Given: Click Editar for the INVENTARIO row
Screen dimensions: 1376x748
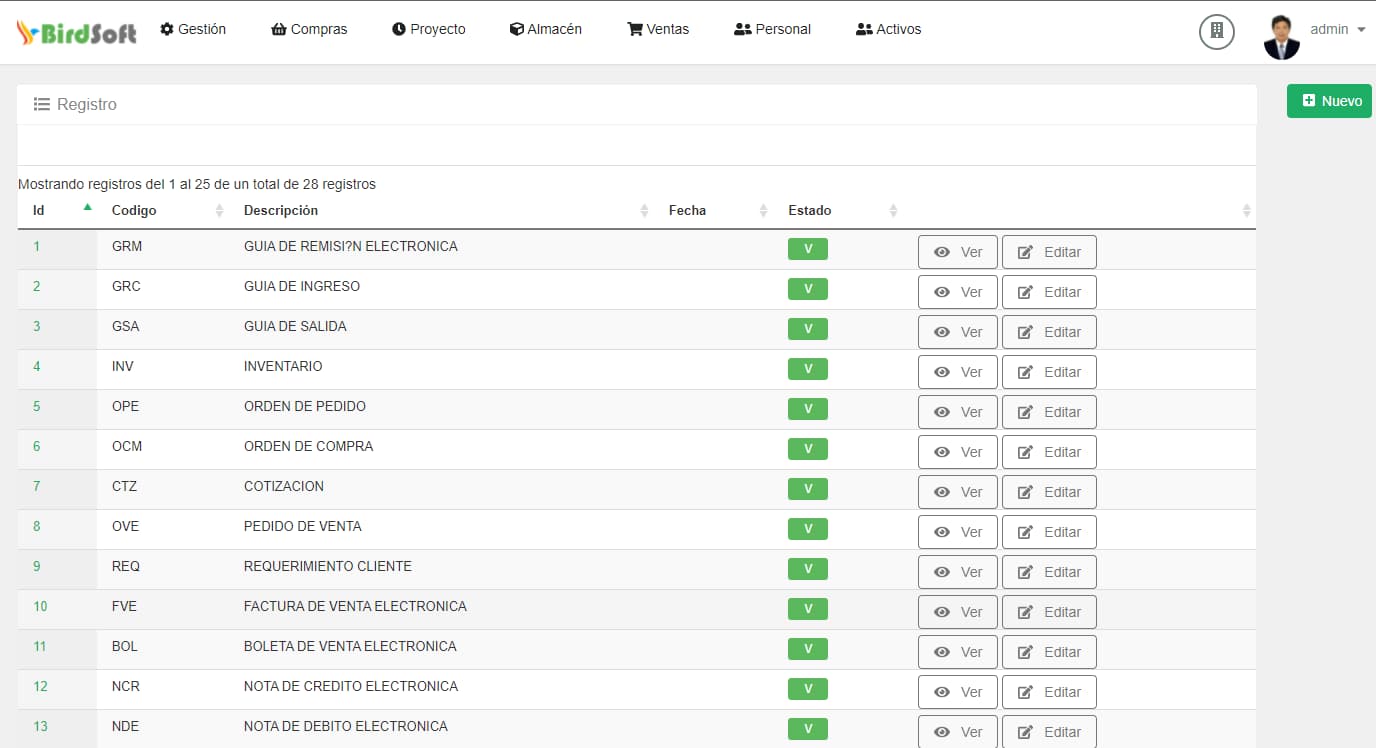Looking at the screenshot, I should point(1049,372).
